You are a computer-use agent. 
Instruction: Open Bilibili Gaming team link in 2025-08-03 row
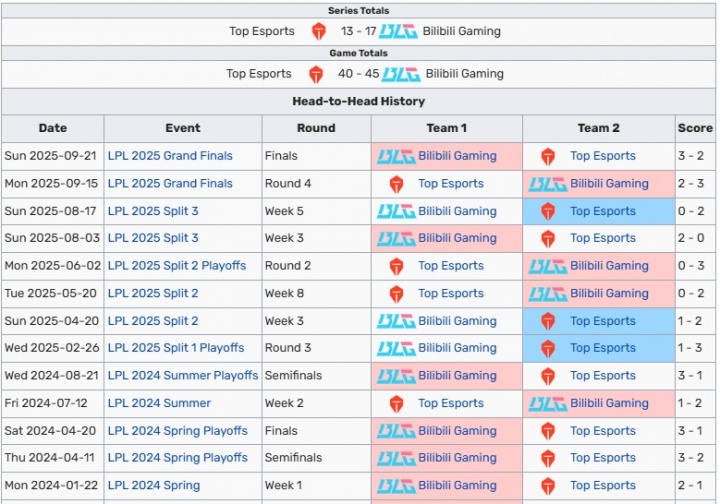click(457, 238)
